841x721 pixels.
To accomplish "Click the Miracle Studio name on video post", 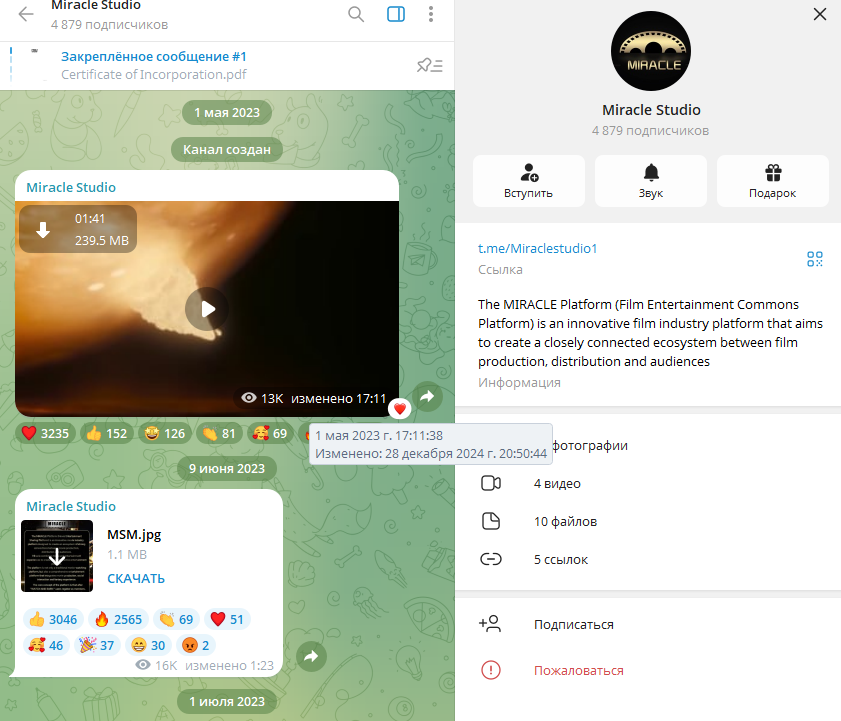I will 71,187.
